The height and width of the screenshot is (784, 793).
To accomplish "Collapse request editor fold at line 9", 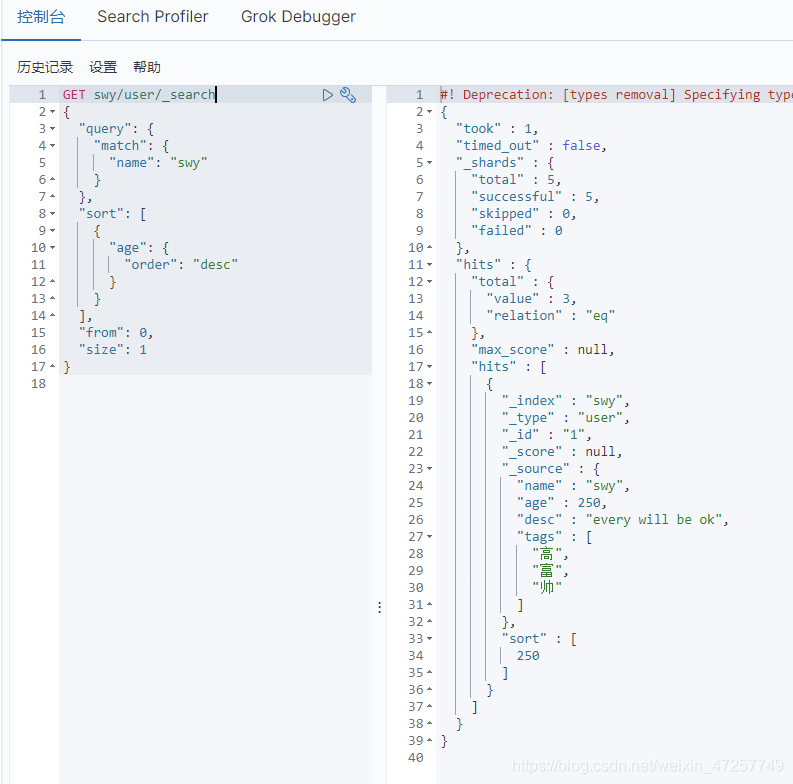I will pos(53,231).
